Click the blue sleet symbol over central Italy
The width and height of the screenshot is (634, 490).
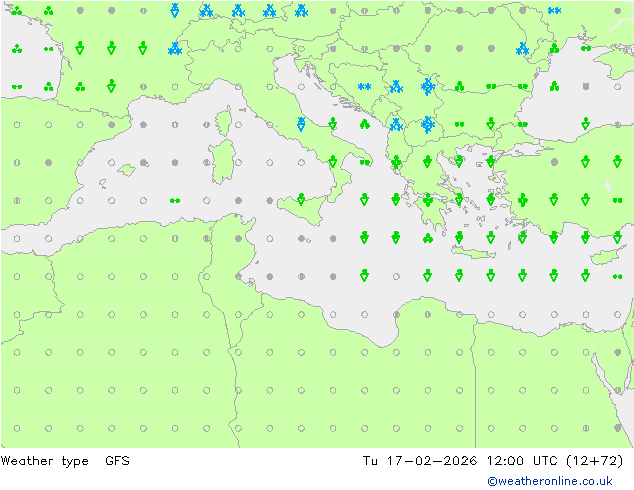(301, 124)
